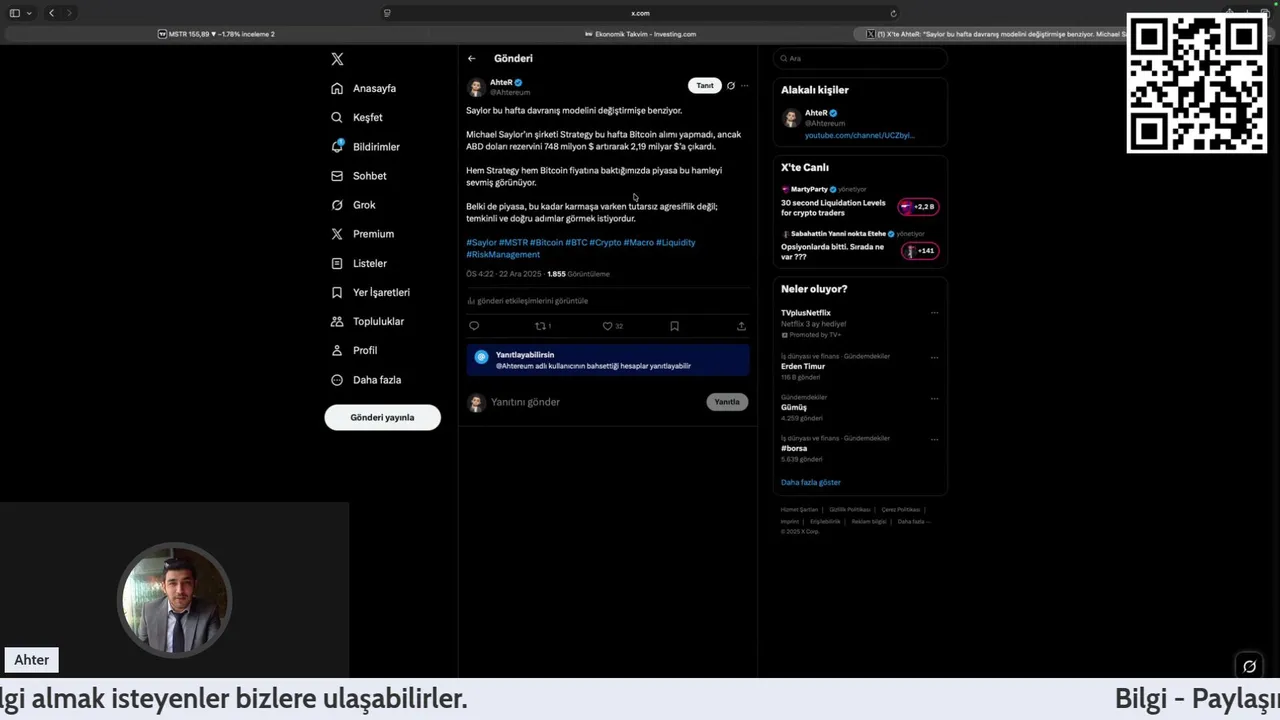Viewport: 1280px width, 720px height.
Task: Click the Topluluklar communities icon
Action: point(337,321)
